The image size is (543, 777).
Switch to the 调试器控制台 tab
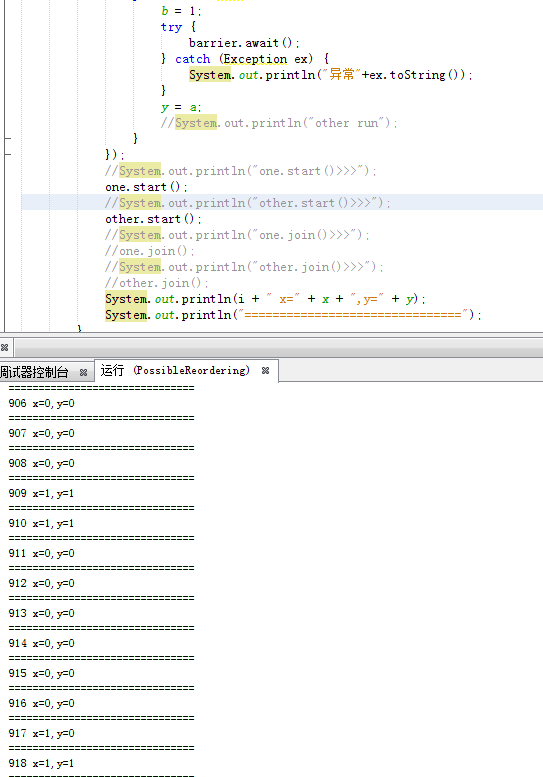pyautogui.click(x=34, y=372)
